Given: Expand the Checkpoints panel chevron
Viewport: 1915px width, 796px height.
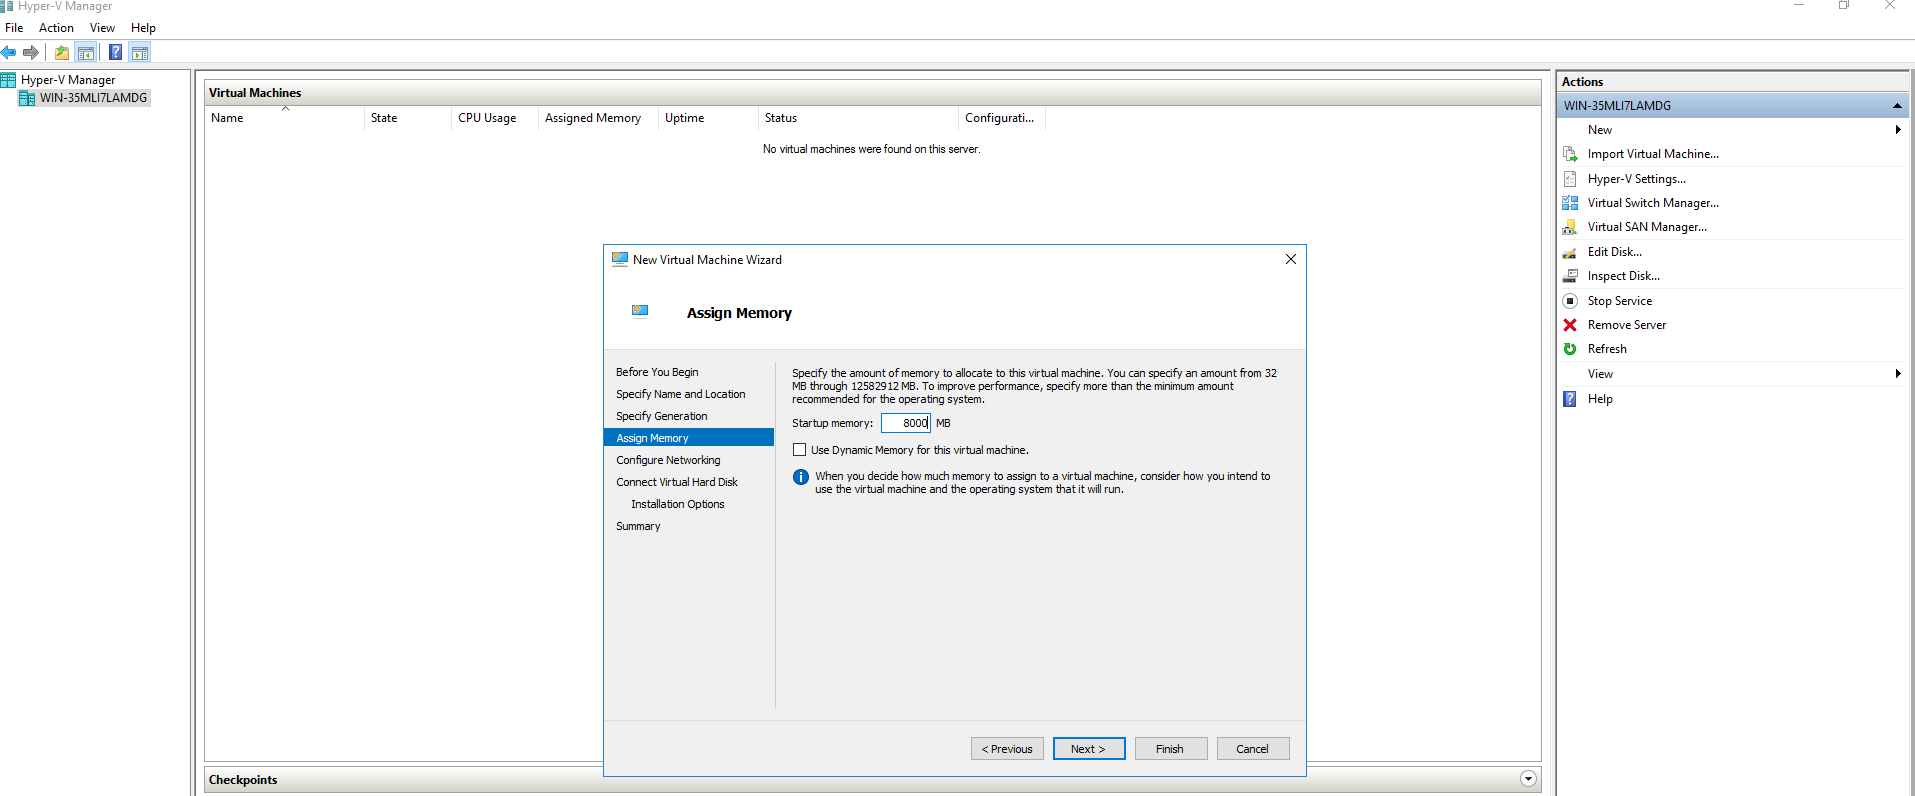Looking at the screenshot, I should [x=1527, y=779].
